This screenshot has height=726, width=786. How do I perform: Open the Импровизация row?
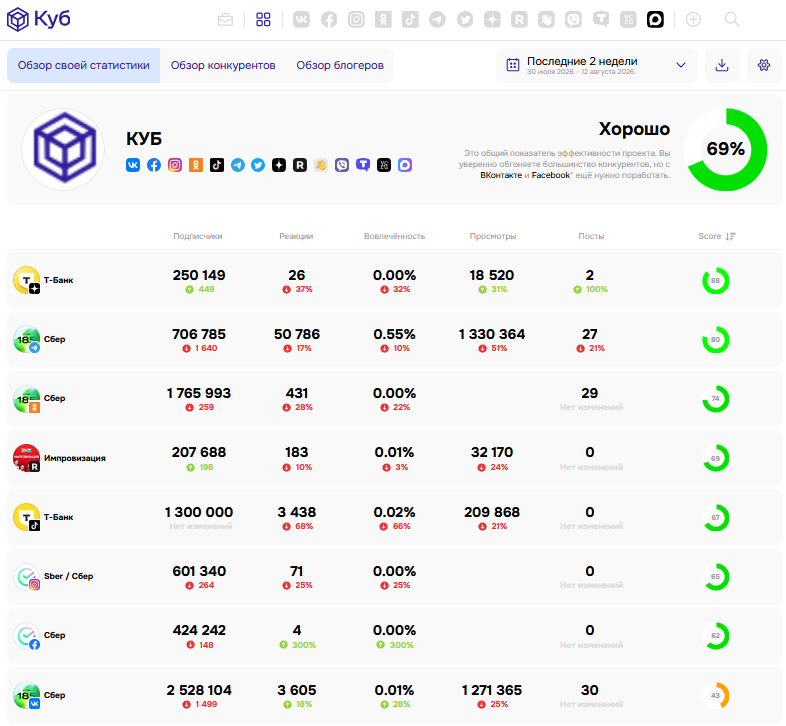click(x=394, y=458)
